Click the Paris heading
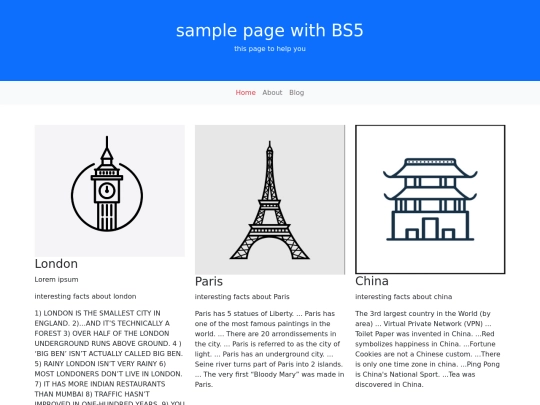Image resolution: width=540 pixels, height=405 pixels. coord(209,281)
